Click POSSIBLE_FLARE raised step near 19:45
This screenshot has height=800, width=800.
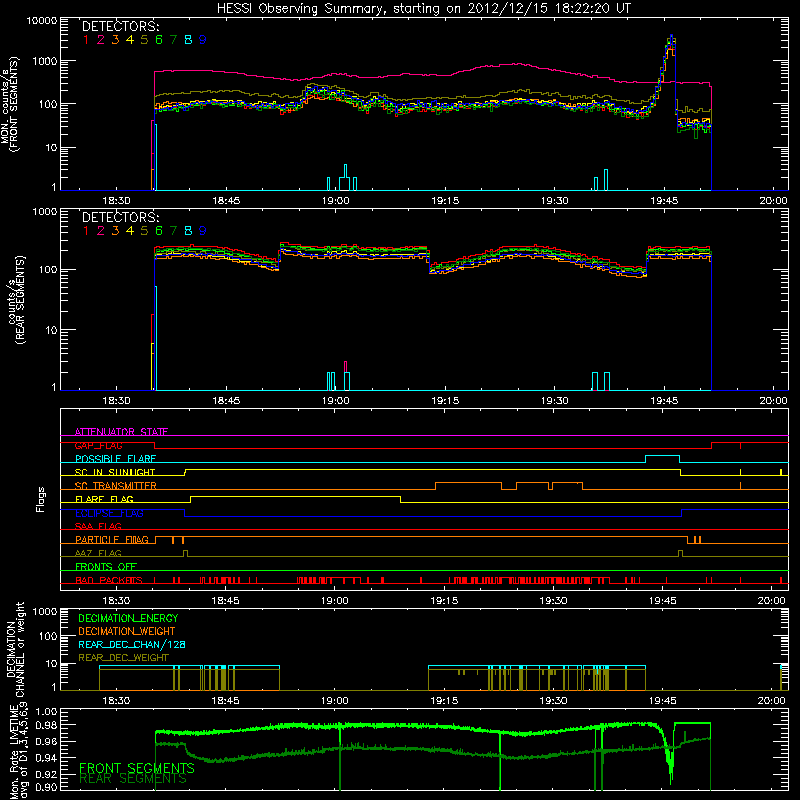pos(662,456)
